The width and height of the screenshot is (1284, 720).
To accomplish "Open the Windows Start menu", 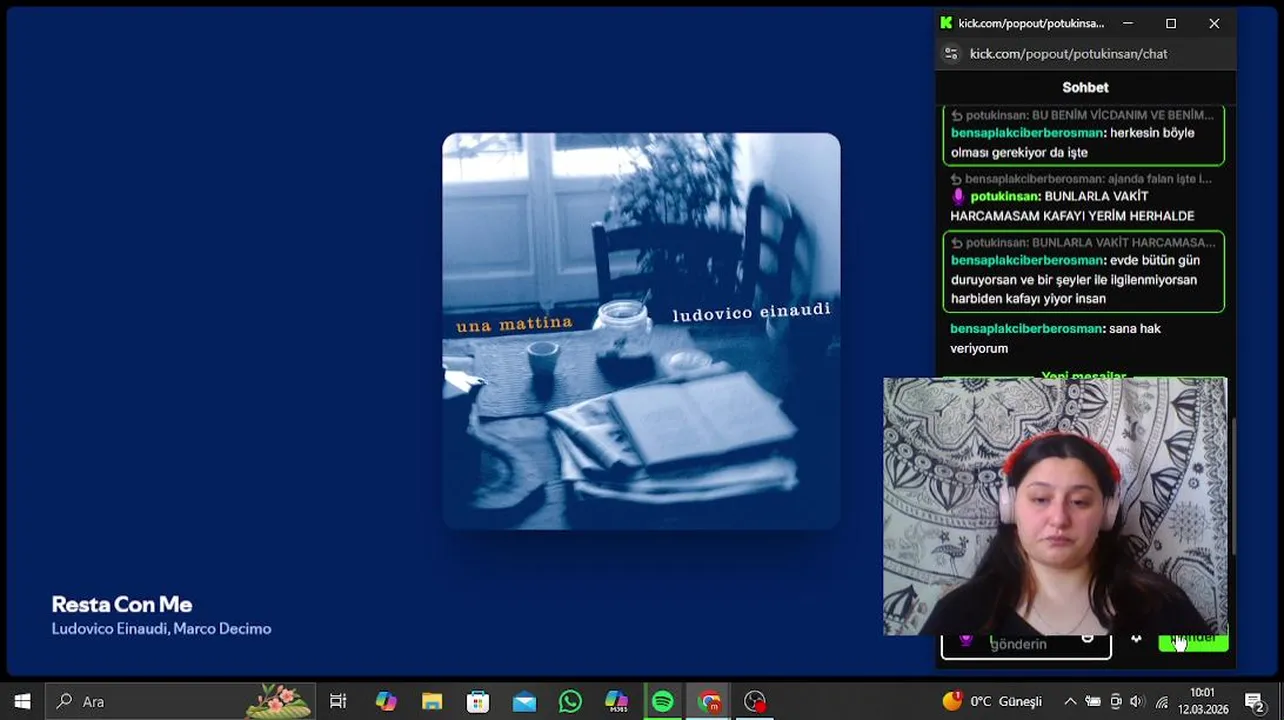I will point(22,701).
